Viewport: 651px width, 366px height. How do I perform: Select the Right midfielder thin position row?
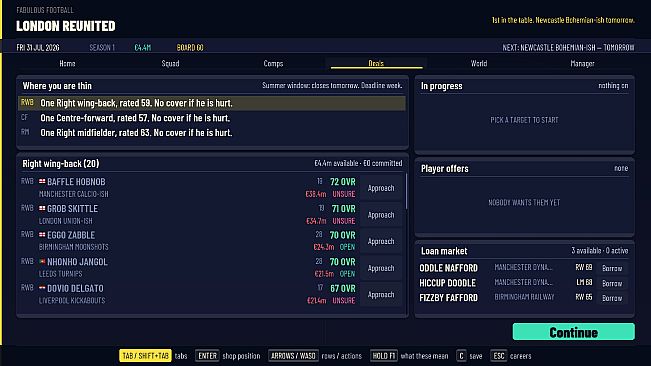coord(212,133)
